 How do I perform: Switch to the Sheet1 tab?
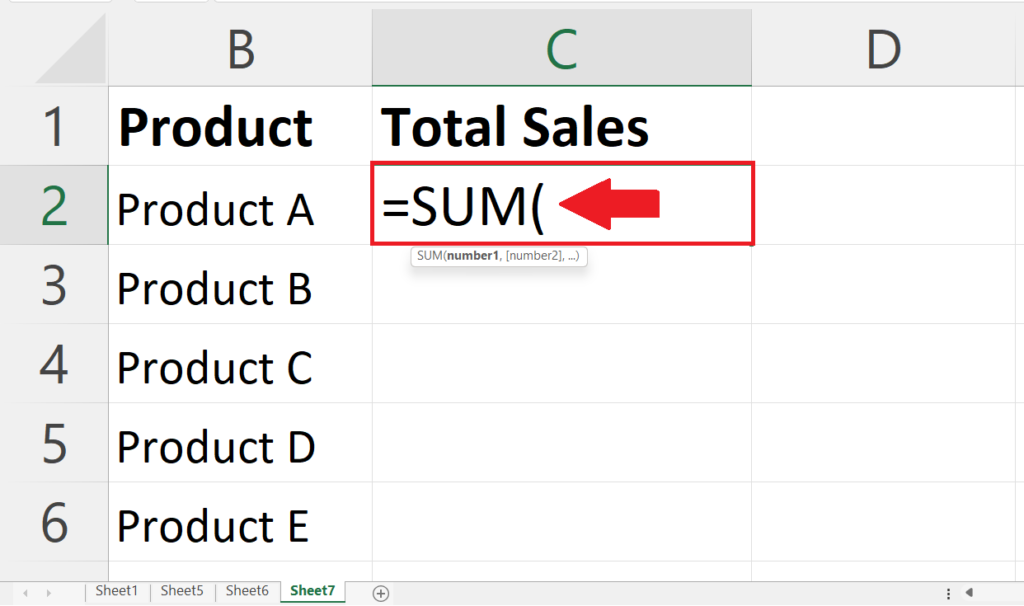(117, 591)
